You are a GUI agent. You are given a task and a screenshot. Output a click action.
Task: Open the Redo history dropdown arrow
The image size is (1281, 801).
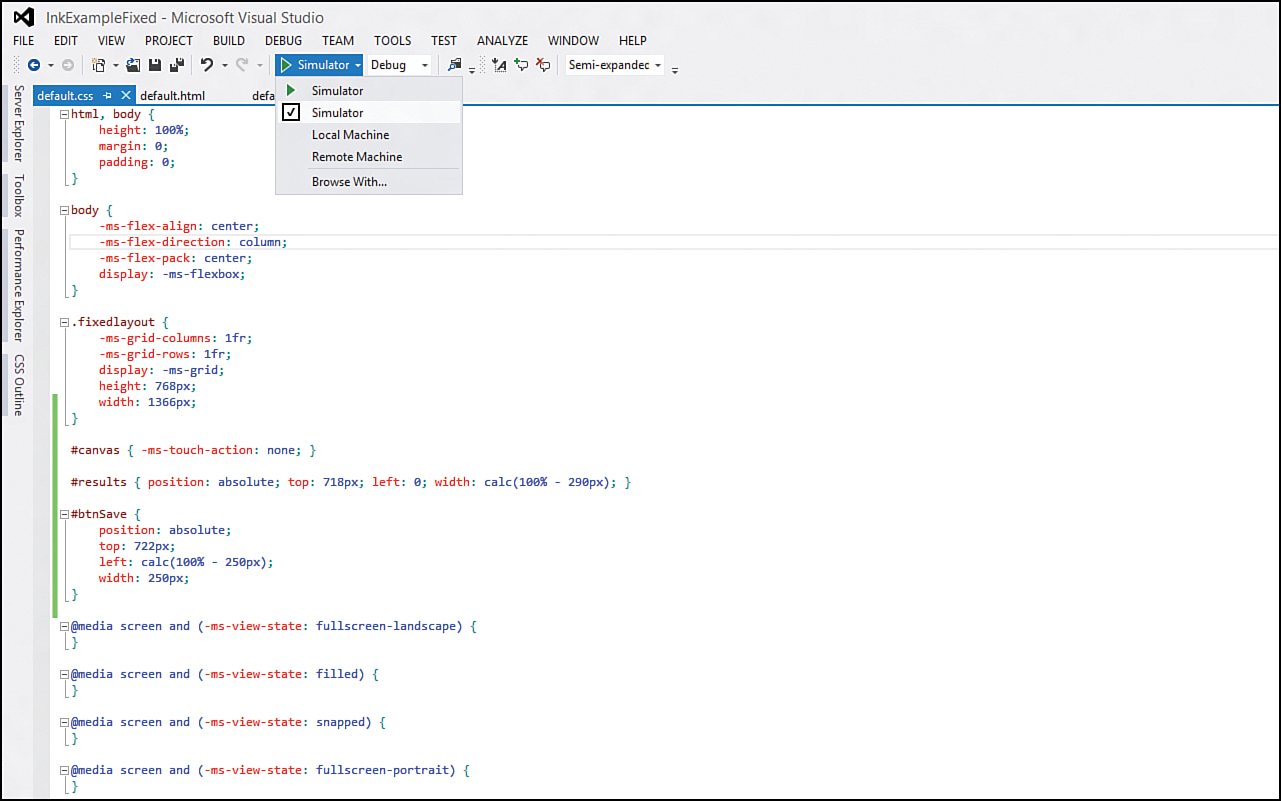(x=259, y=65)
